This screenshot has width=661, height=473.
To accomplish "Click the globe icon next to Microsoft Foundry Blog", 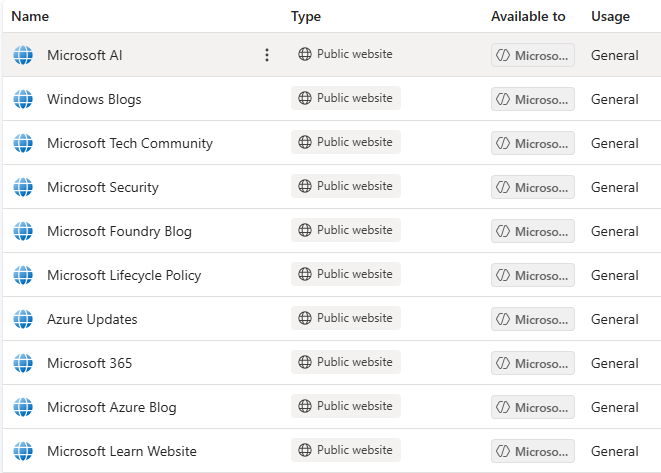I will tap(23, 231).
